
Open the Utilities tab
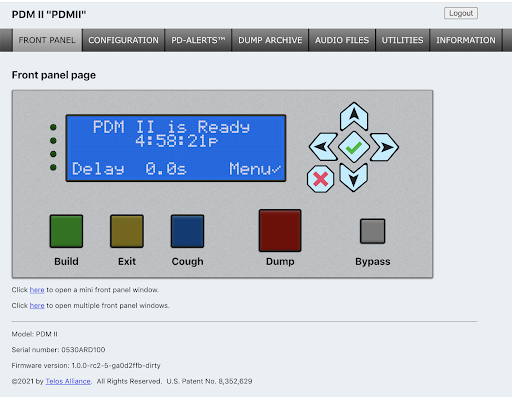click(x=402, y=40)
